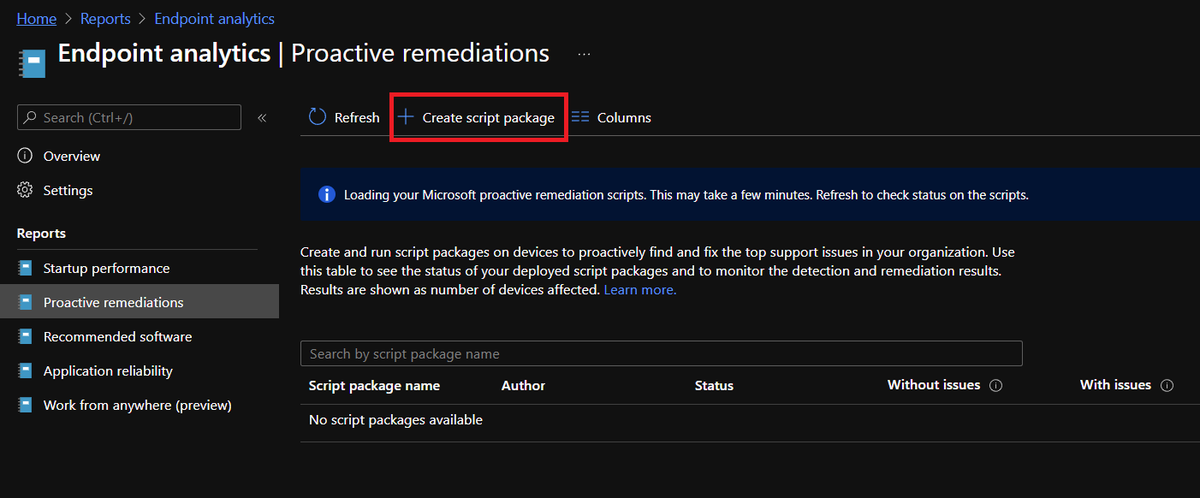Click the magnifier icon in sidebar search
The width and height of the screenshot is (1200, 498).
(31, 118)
